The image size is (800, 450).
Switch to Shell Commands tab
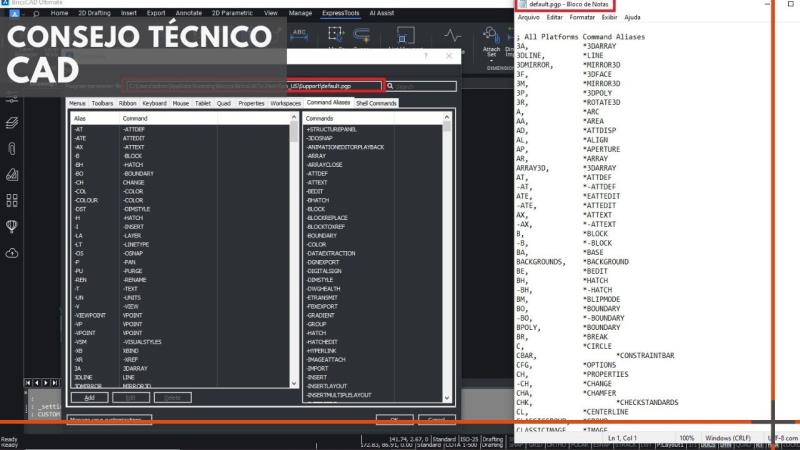[x=376, y=104]
